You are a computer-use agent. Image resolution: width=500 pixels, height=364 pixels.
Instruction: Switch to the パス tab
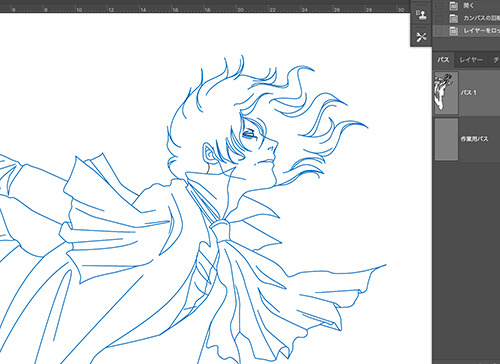coord(443,60)
